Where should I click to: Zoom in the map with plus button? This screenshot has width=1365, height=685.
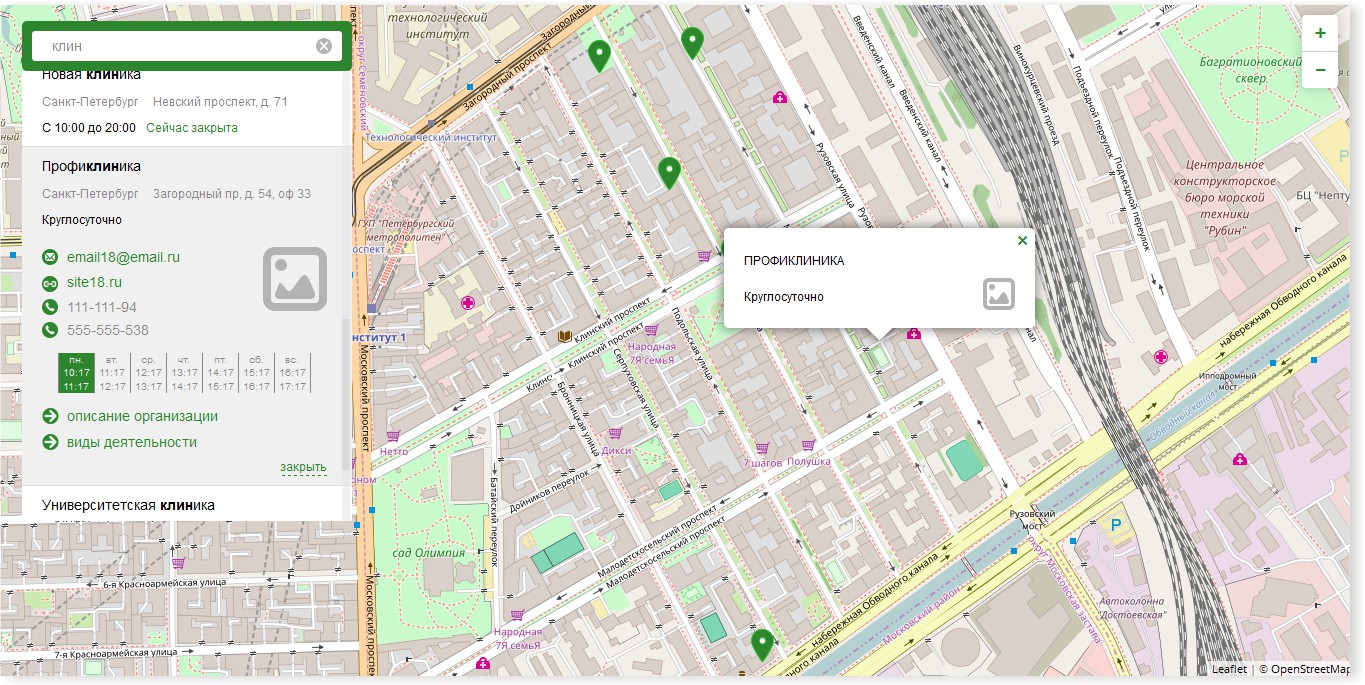[1320, 34]
